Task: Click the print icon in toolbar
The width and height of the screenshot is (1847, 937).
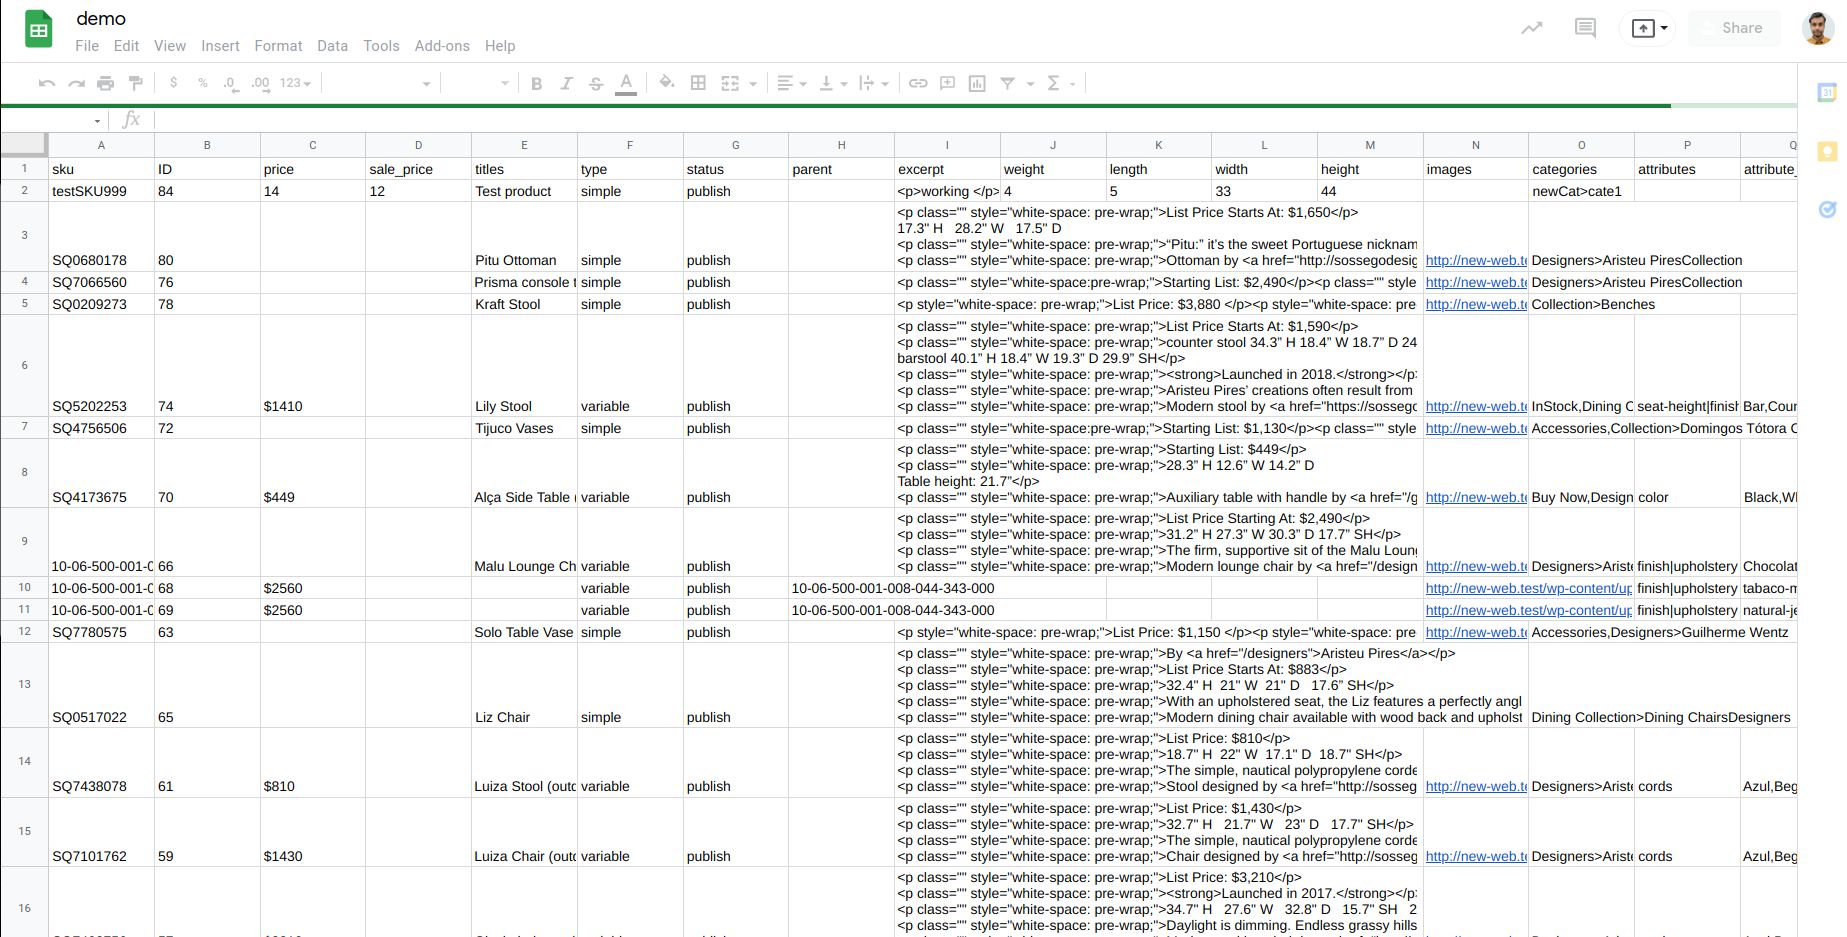Action: coord(106,83)
